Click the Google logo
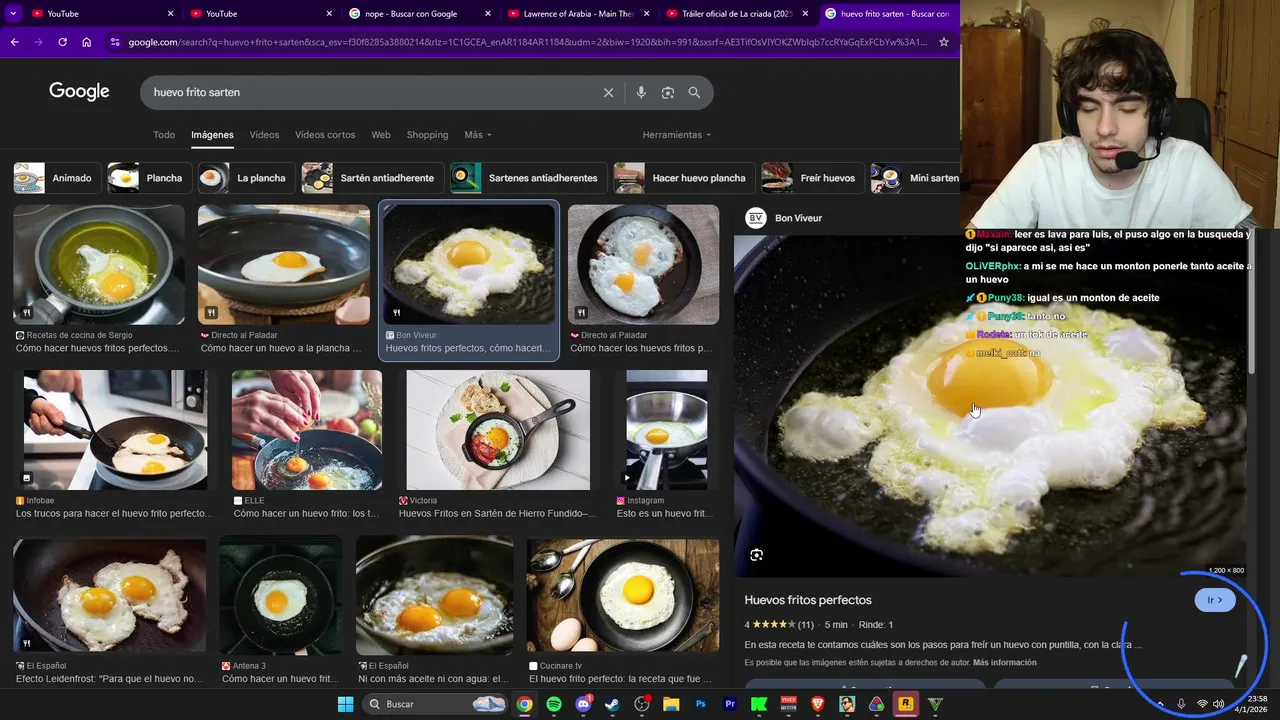This screenshot has height=720, width=1280. [79, 92]
